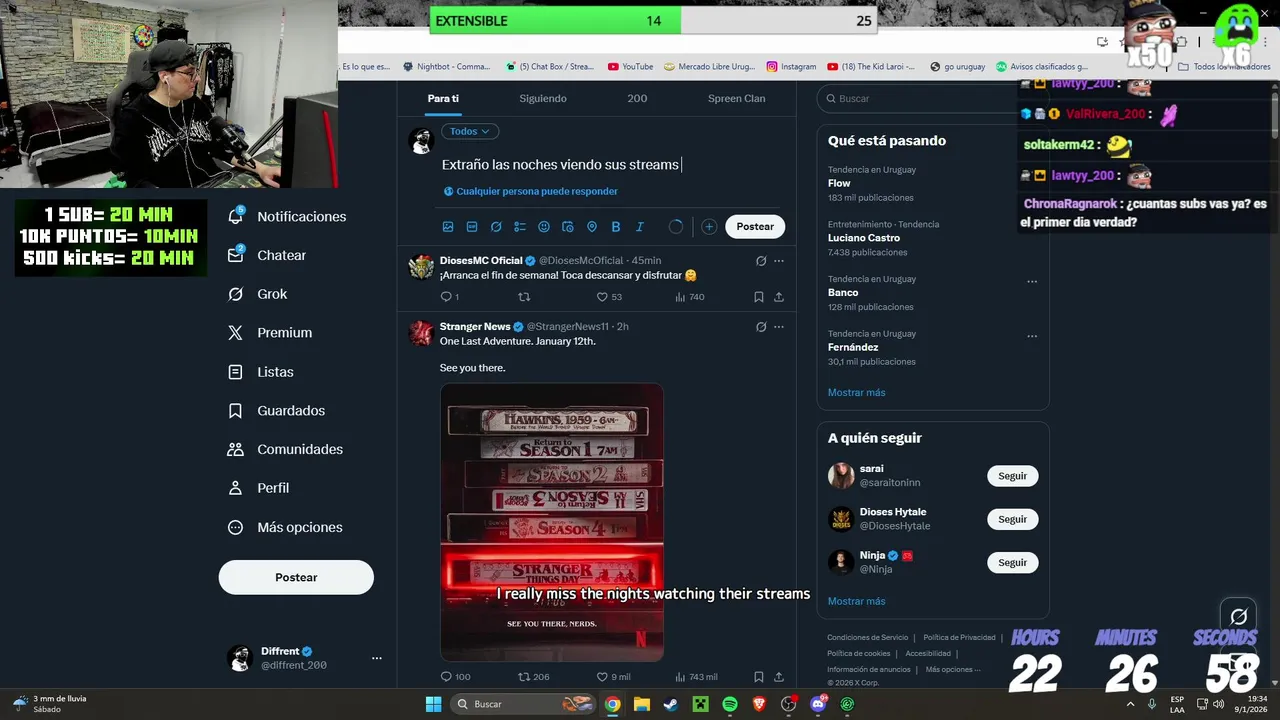
Task: Repost the DiosesMC Oficial post
Action: pos(524,297)
